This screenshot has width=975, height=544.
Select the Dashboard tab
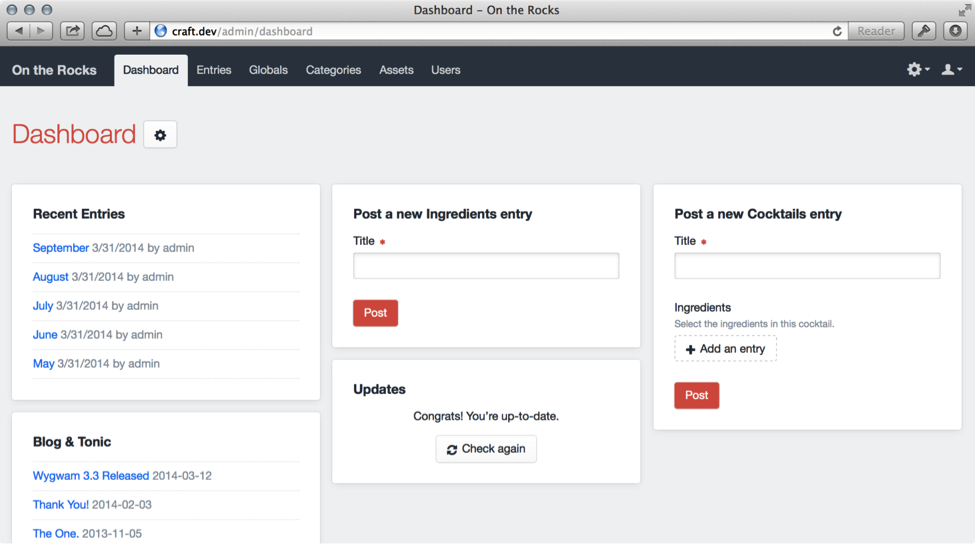tap(150, 70)
